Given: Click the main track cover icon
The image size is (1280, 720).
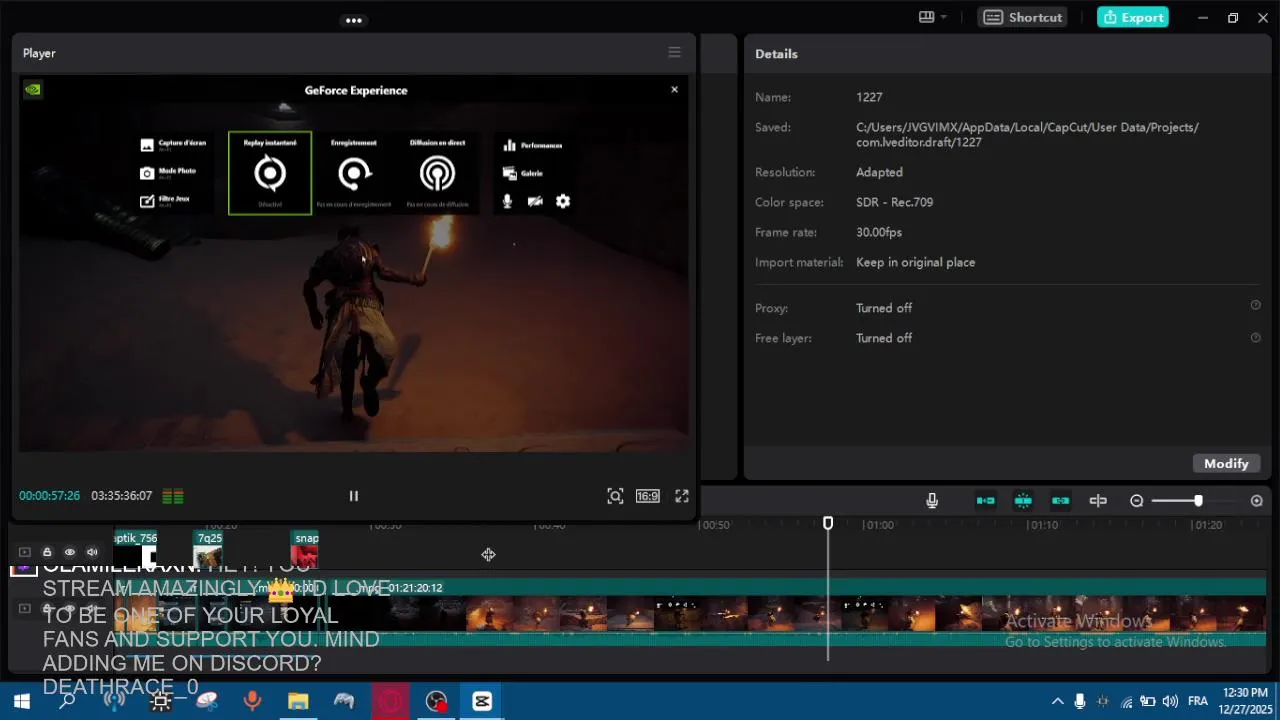Looking at the screenshot, I should pos(25,608).
